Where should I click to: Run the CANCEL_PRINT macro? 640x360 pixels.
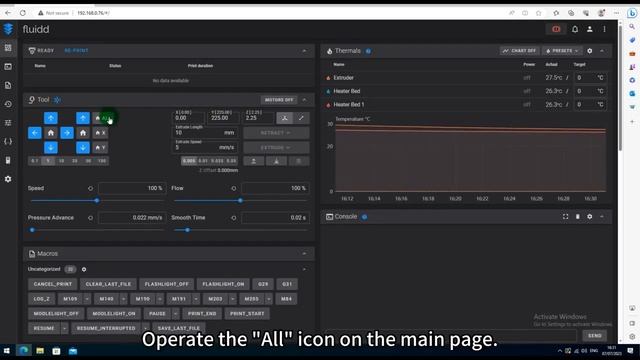click(53, 284)
